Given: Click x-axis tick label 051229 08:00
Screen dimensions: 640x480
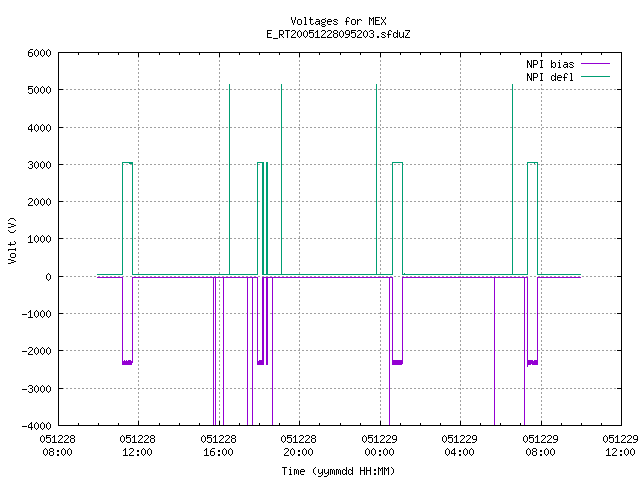Looking at the screenshot, I should 540,446.
